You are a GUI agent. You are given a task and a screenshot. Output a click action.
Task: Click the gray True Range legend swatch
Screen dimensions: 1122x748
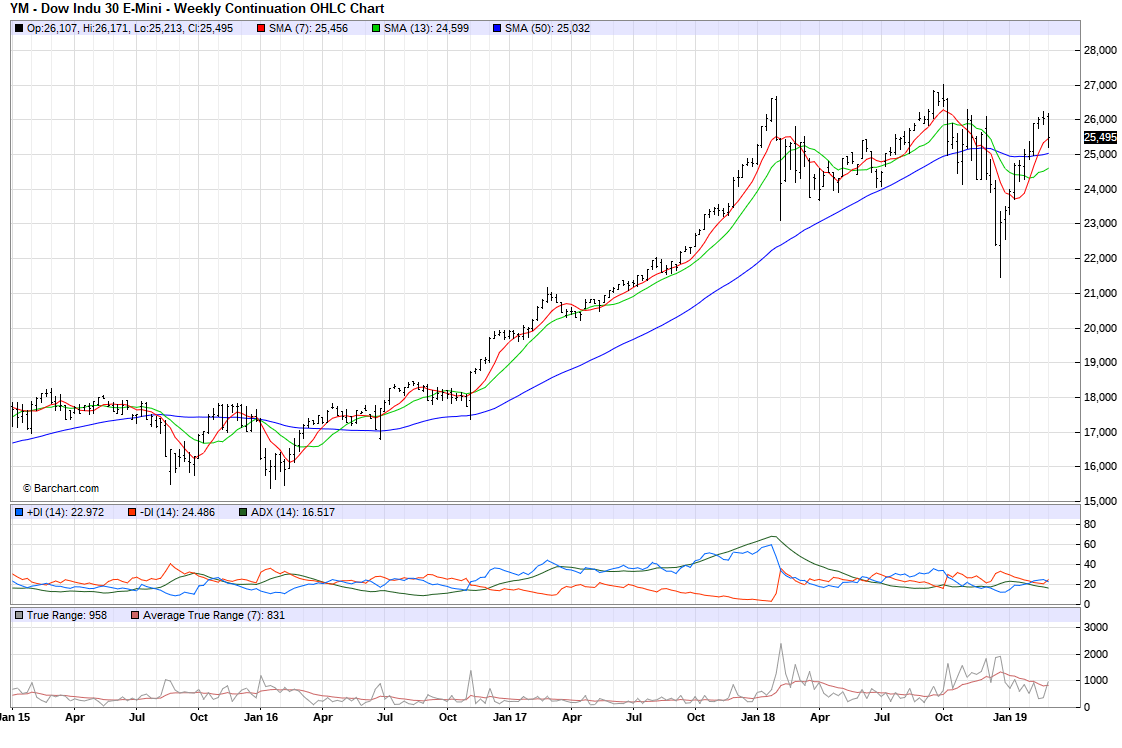point(19,615)
